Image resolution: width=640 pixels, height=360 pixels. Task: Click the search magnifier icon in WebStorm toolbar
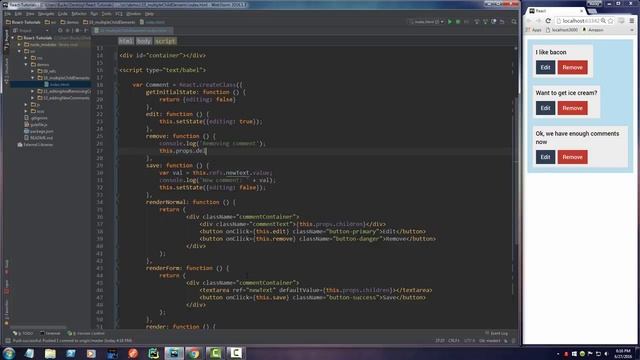pos(514,22)
